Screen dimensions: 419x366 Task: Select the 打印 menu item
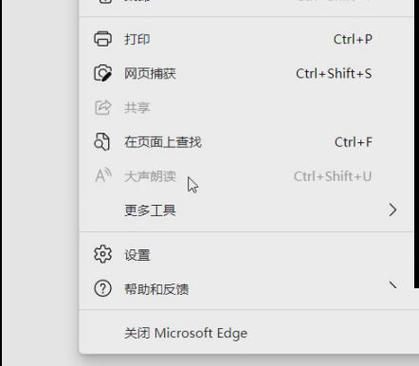(x=246, y=39)
